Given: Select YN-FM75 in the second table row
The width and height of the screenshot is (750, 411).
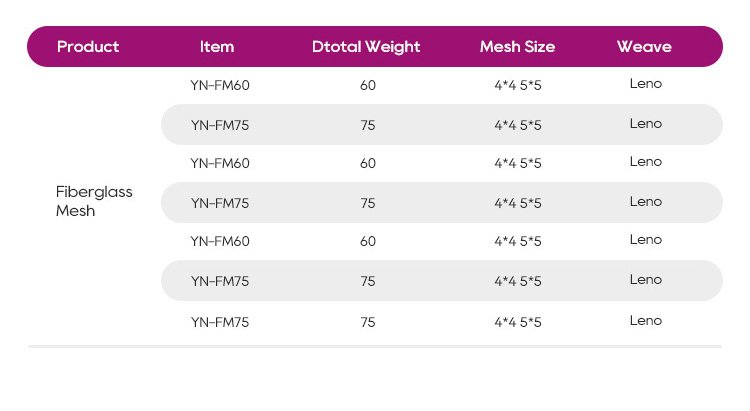Looking at the screenshot, I should tap(219, 125).
